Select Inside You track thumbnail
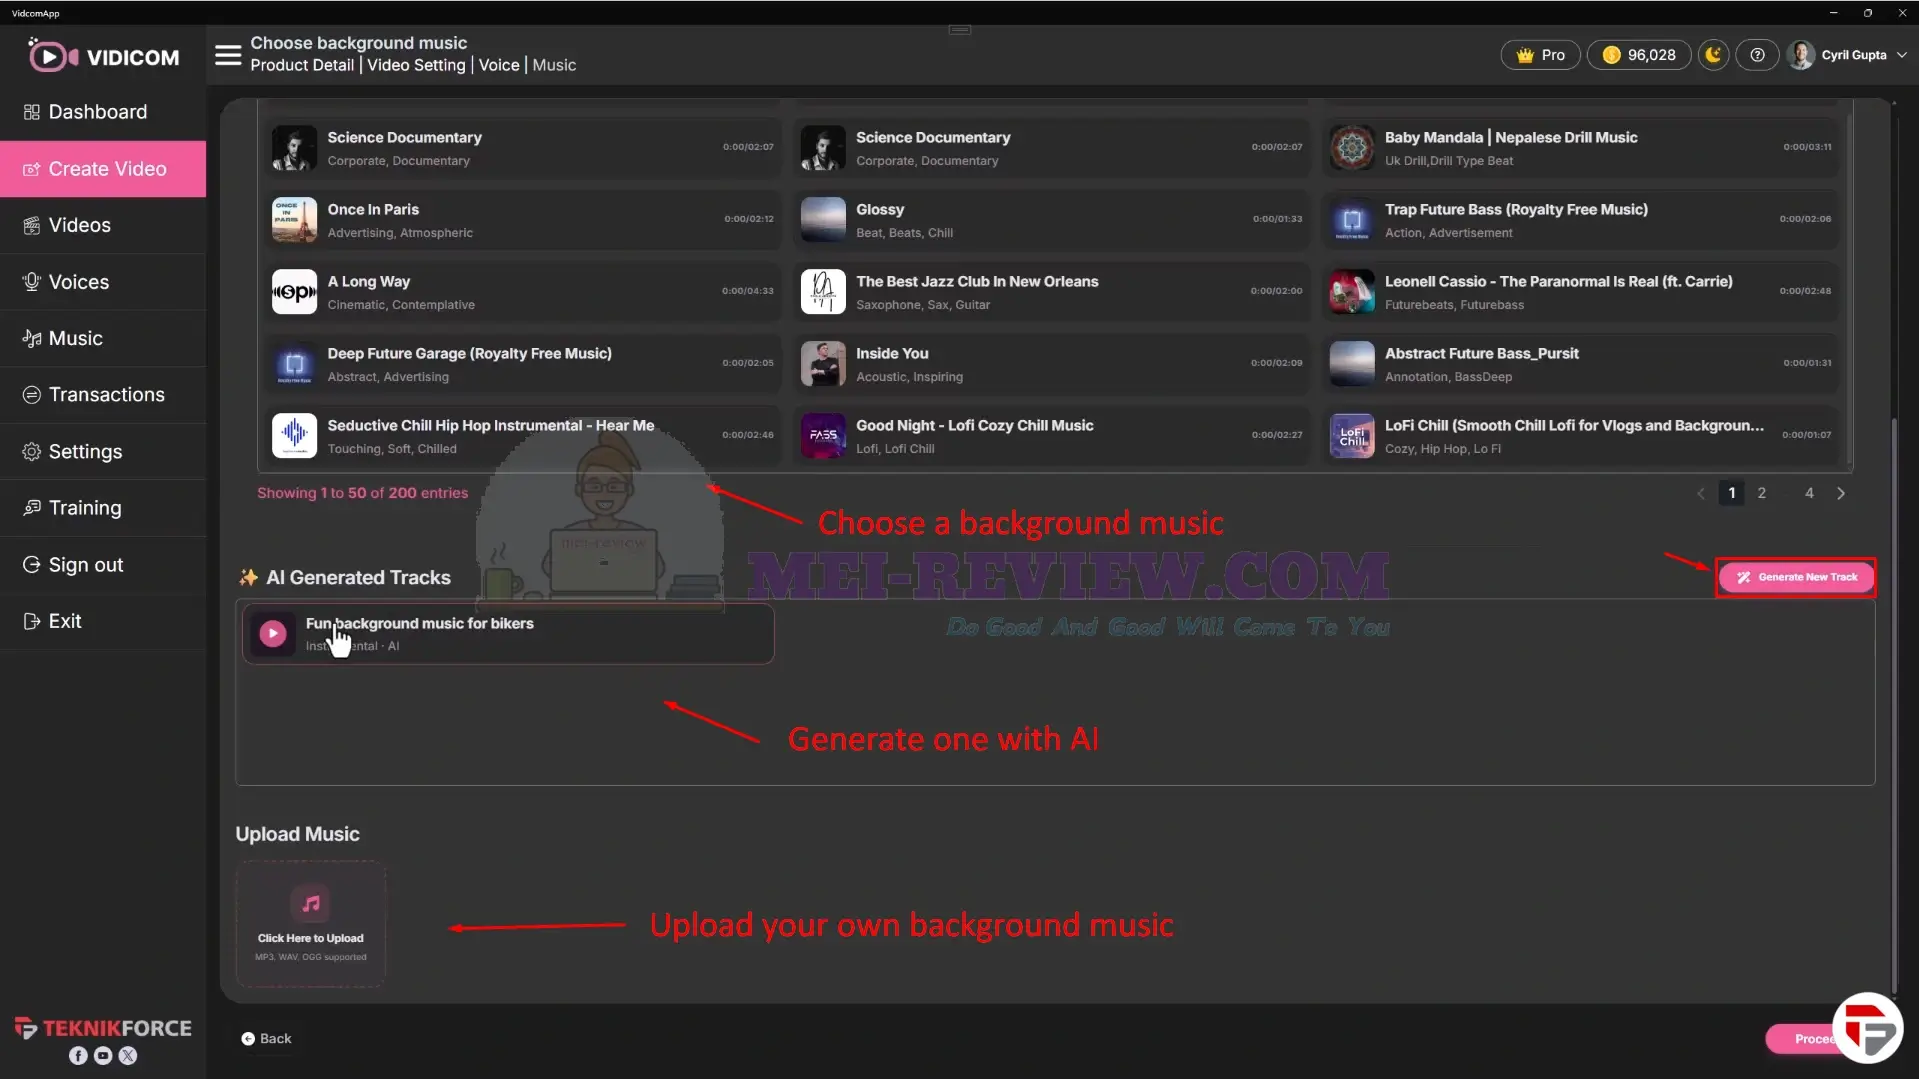 pos(823,364)
